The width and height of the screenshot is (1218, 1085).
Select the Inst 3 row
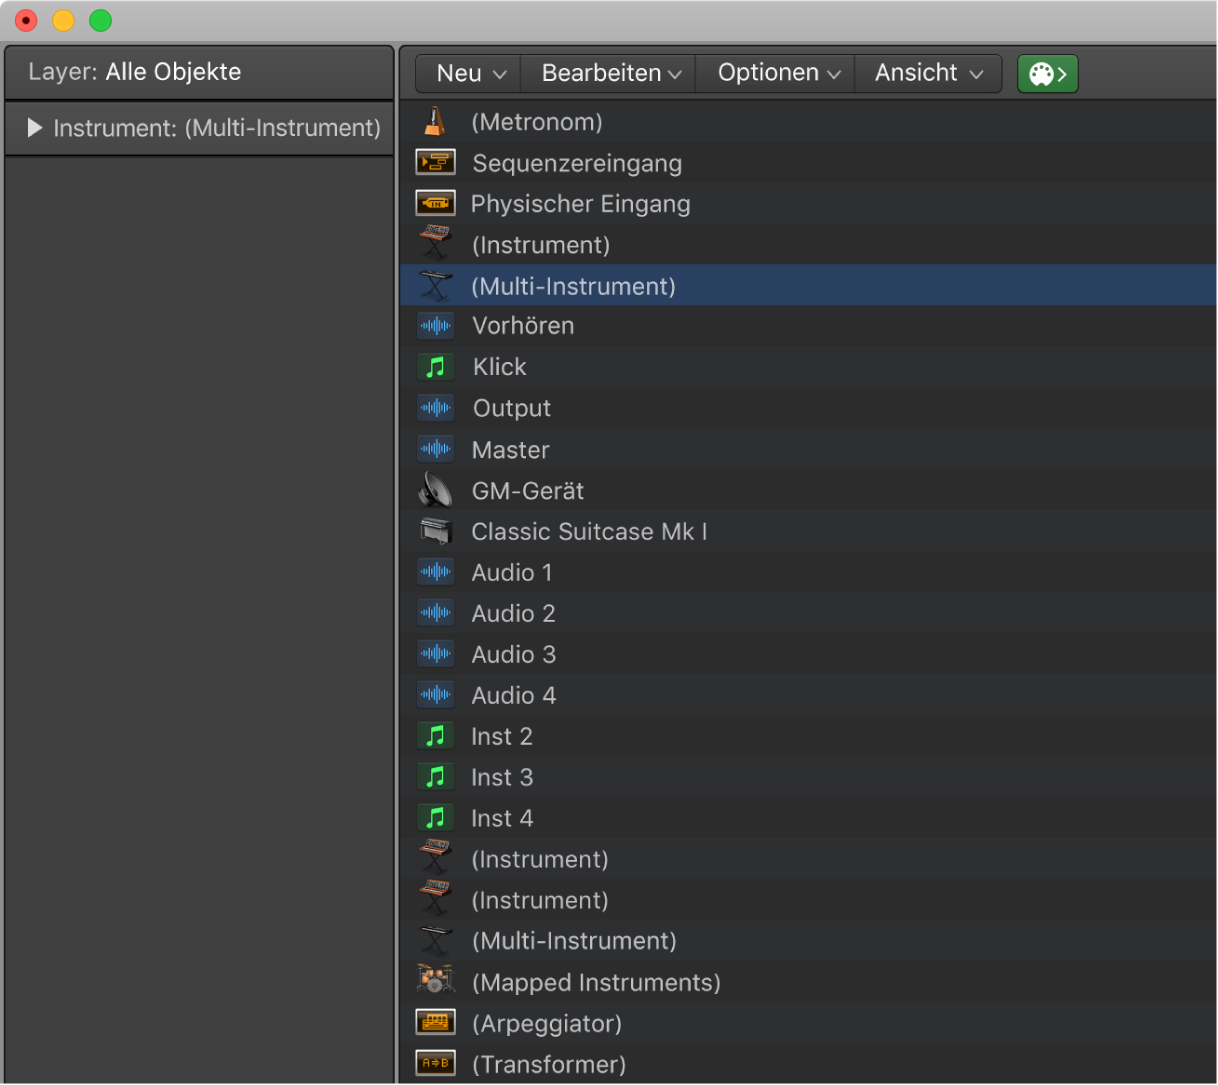pyautogui.click(x=502, y=777)
